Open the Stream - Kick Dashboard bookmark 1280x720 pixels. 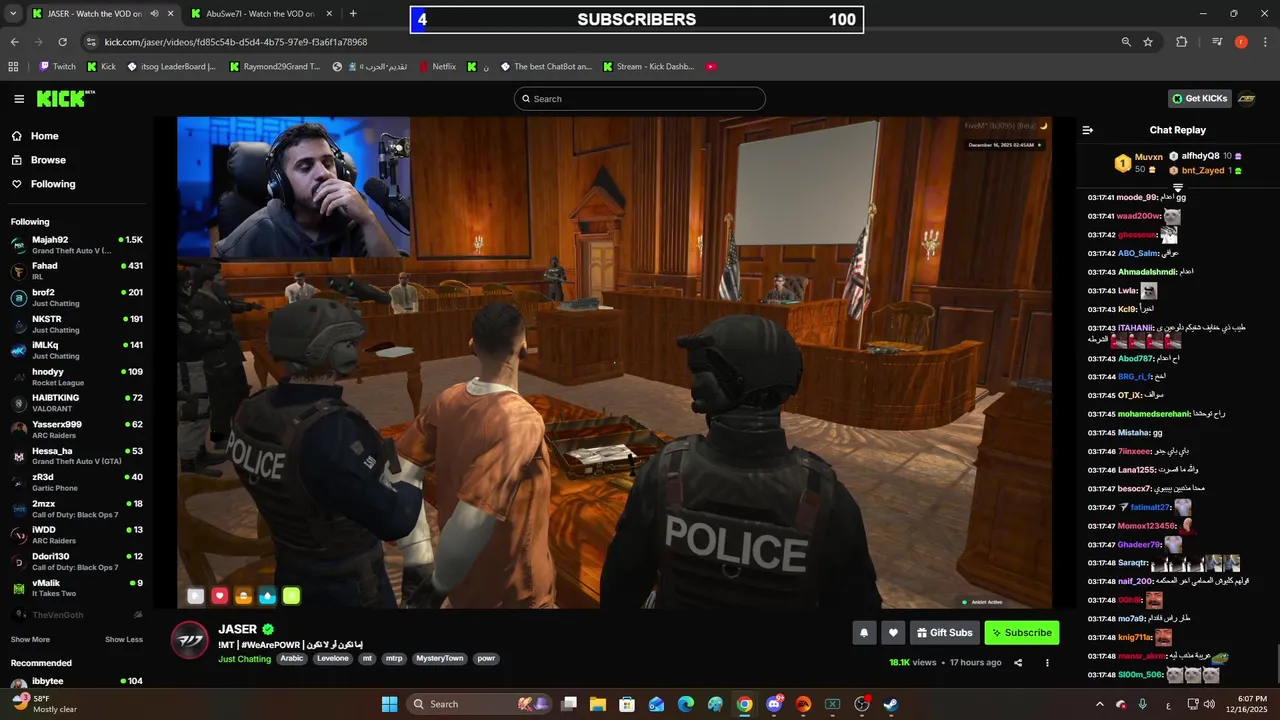pos(648,67)
